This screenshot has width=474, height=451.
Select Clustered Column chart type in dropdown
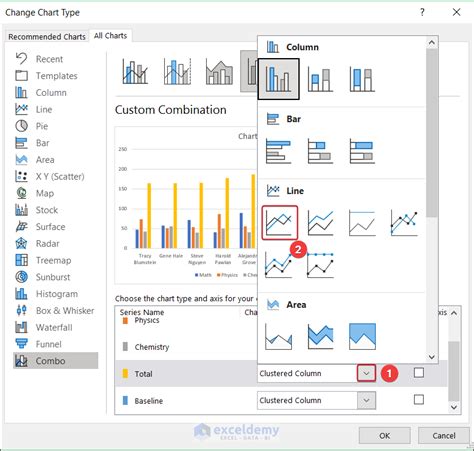pyautogui.click(x=278, y=79)
